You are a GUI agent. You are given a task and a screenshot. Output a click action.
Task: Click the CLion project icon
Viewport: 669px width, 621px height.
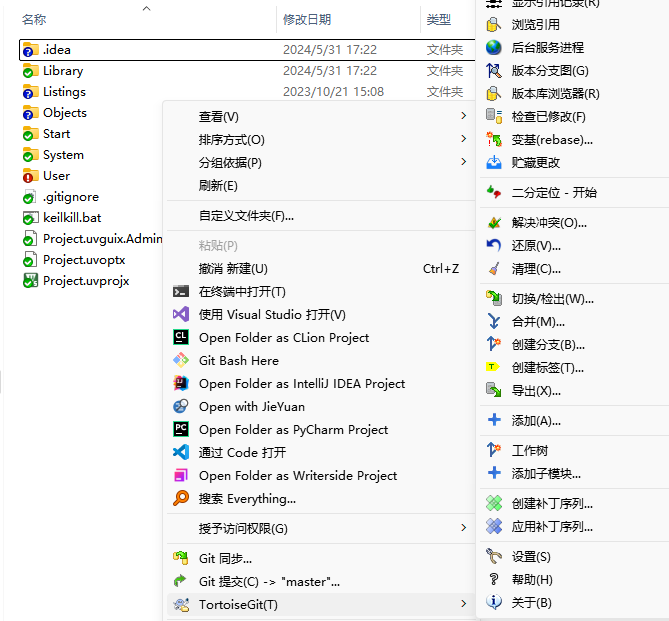(x=180, y=338)
